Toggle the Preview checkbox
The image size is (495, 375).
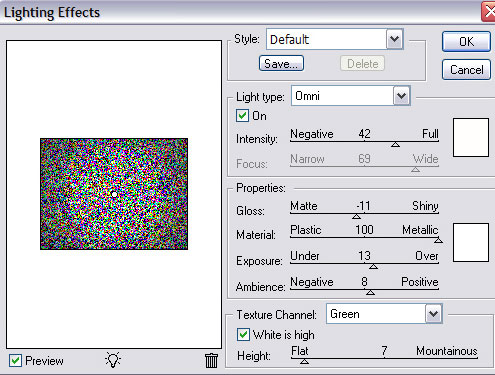click(x=15, y=361)
